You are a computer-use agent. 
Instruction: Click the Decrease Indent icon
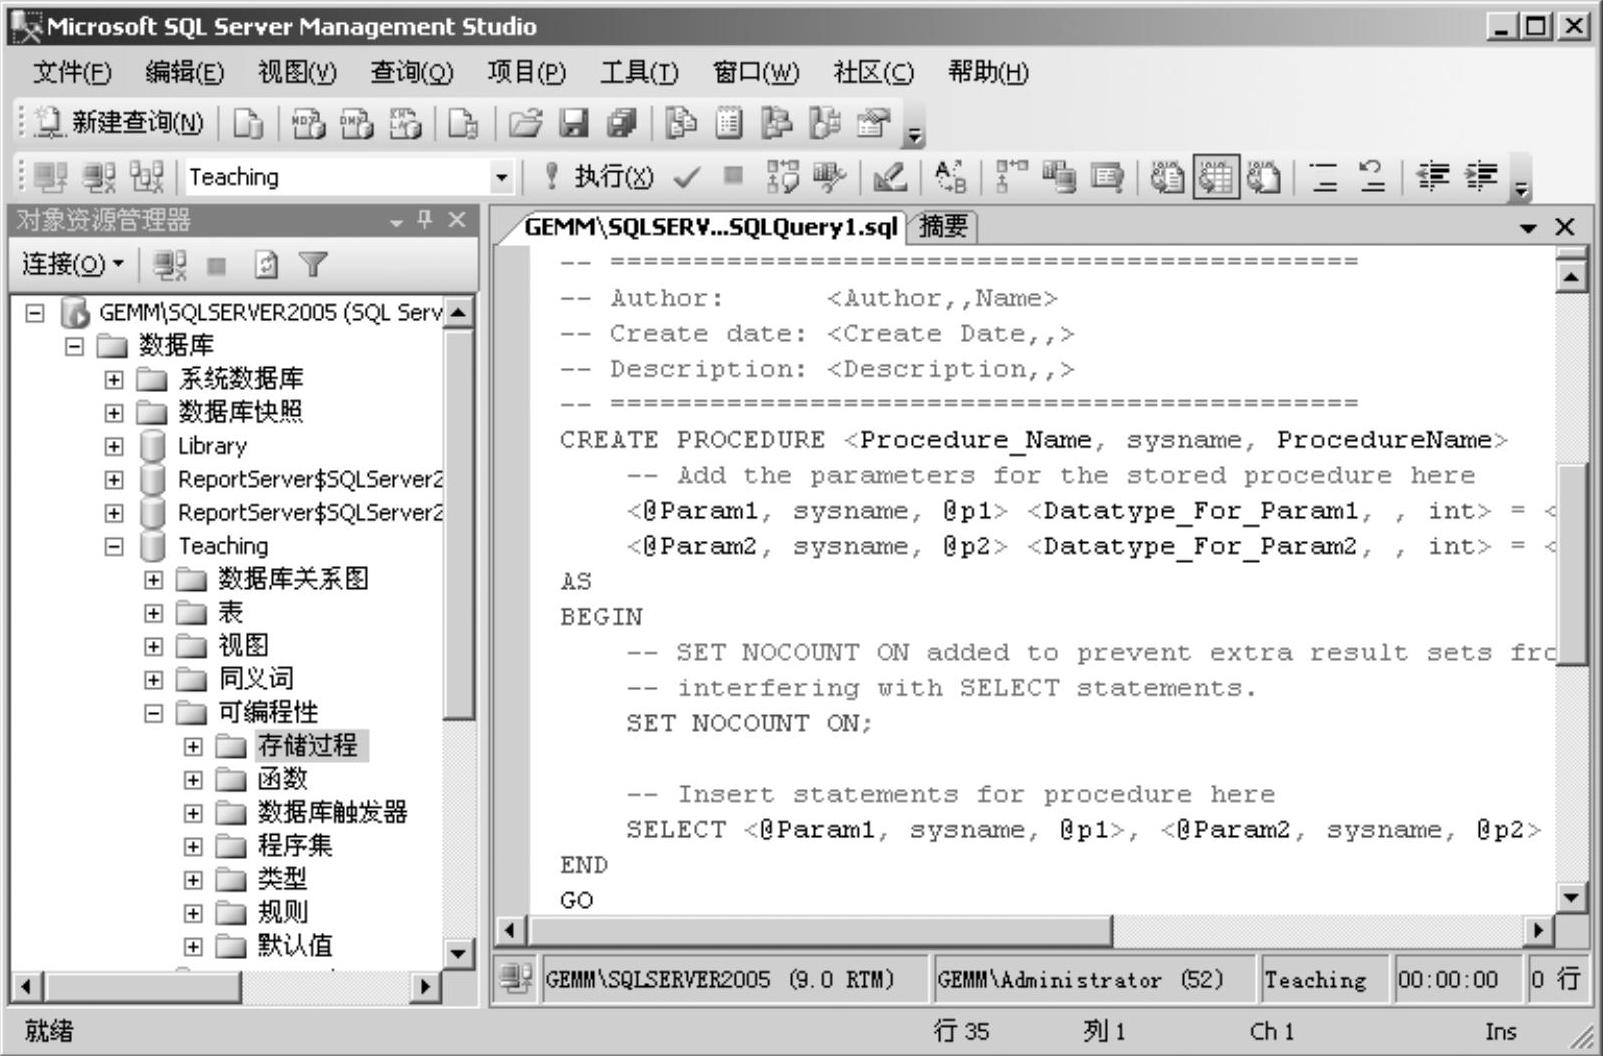point(1433,178)
